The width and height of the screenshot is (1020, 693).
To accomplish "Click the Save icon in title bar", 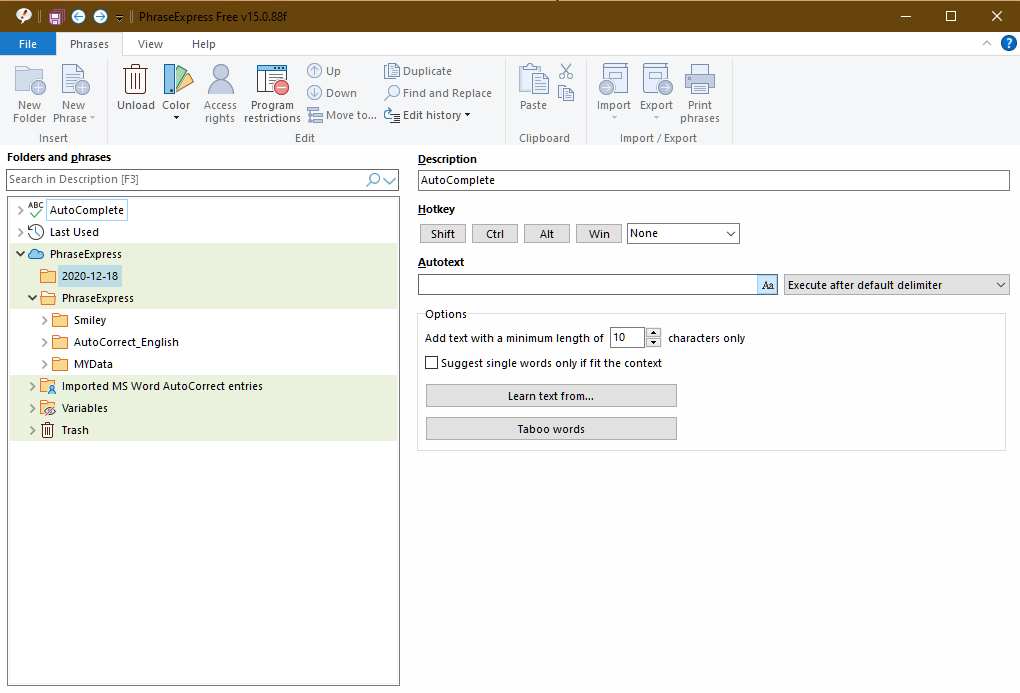I will [x=56, y=17].
